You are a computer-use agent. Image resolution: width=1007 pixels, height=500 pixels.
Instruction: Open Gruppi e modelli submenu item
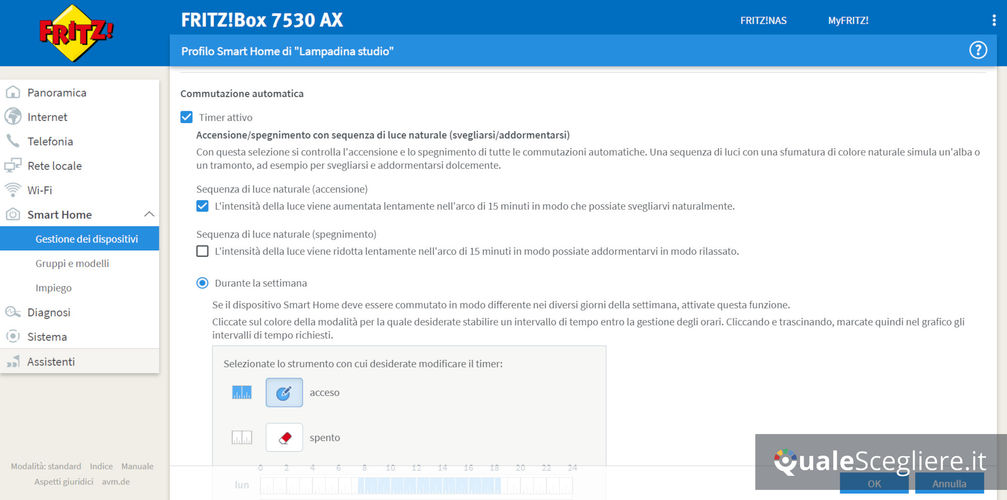[x=72, y=264]
